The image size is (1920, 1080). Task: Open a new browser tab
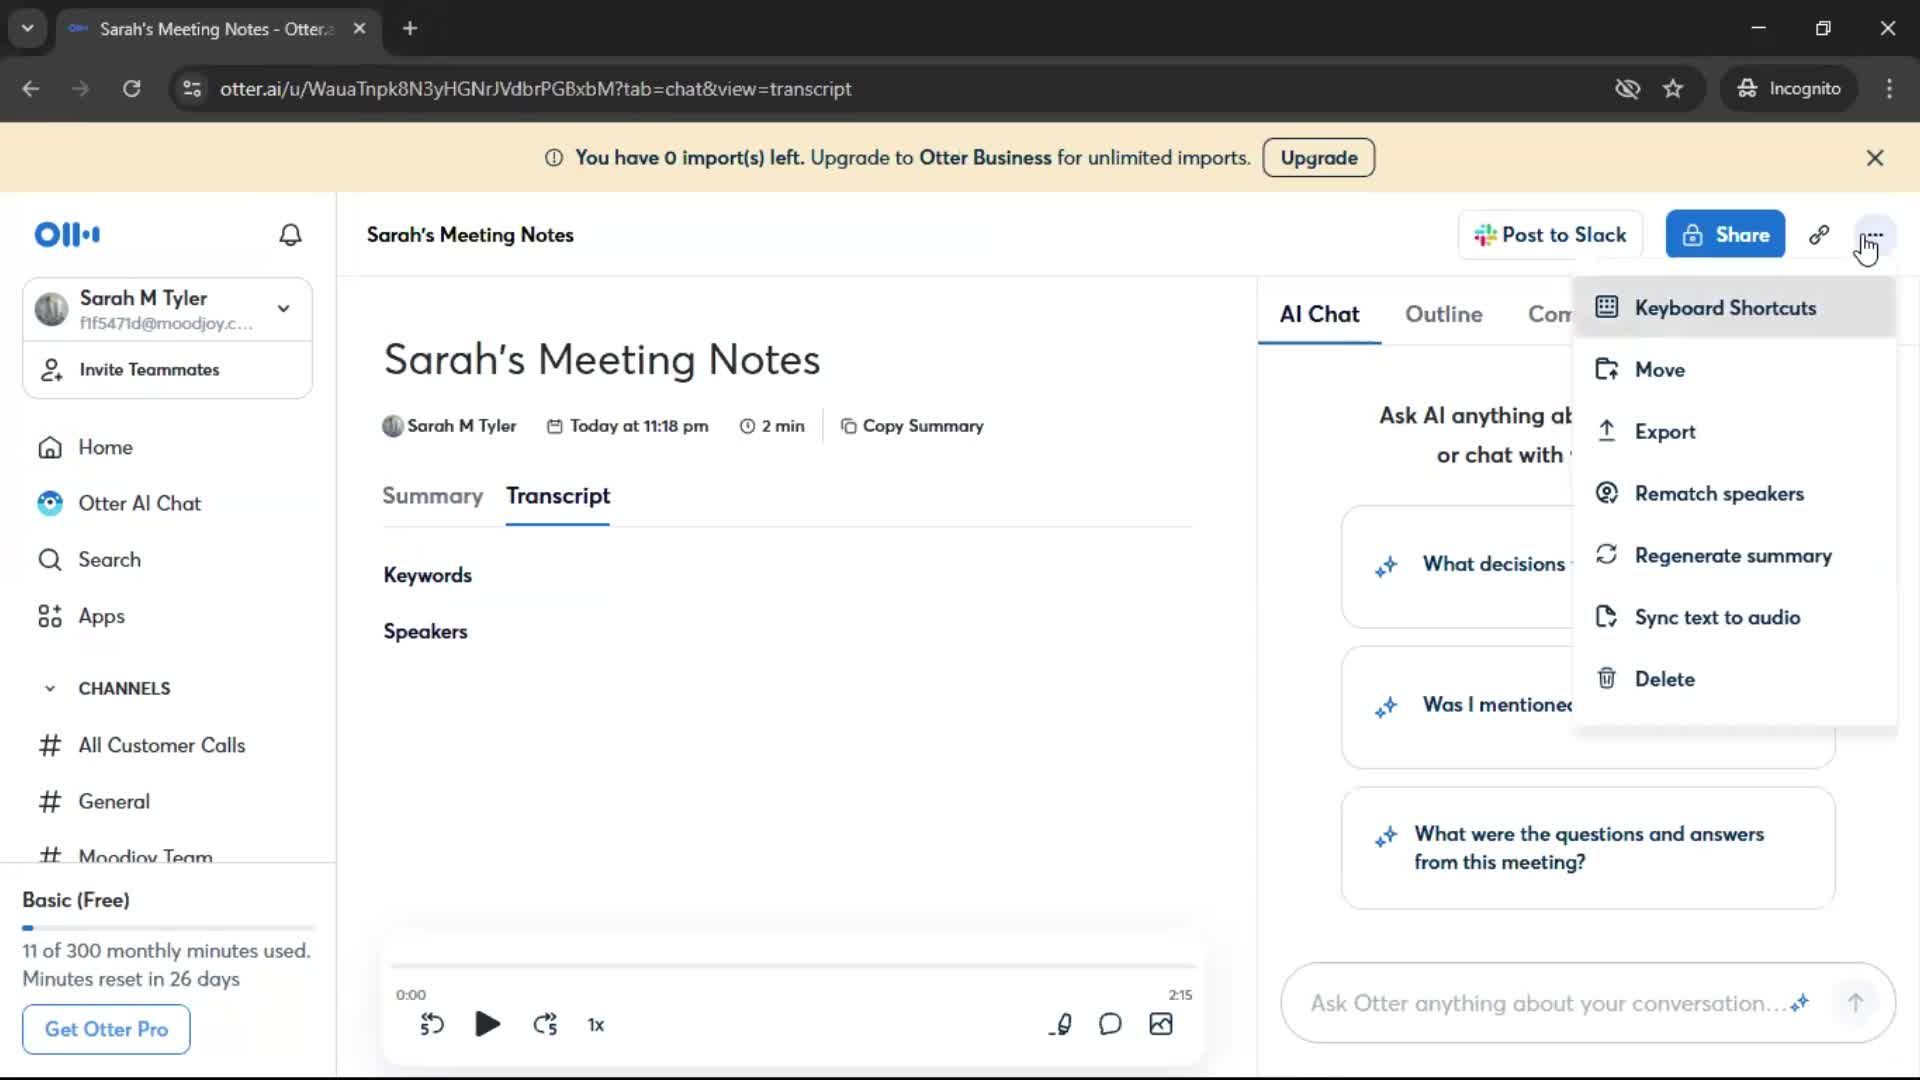point(410,29)
